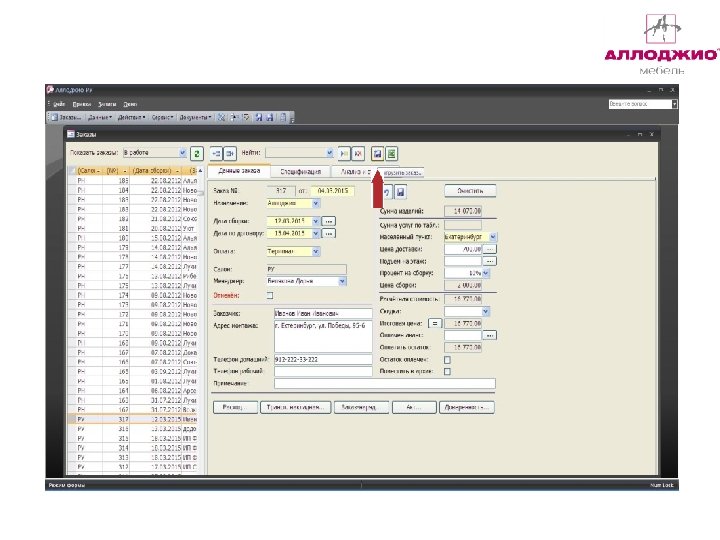Click into the Адрес монтажа text area

(323, 337)
